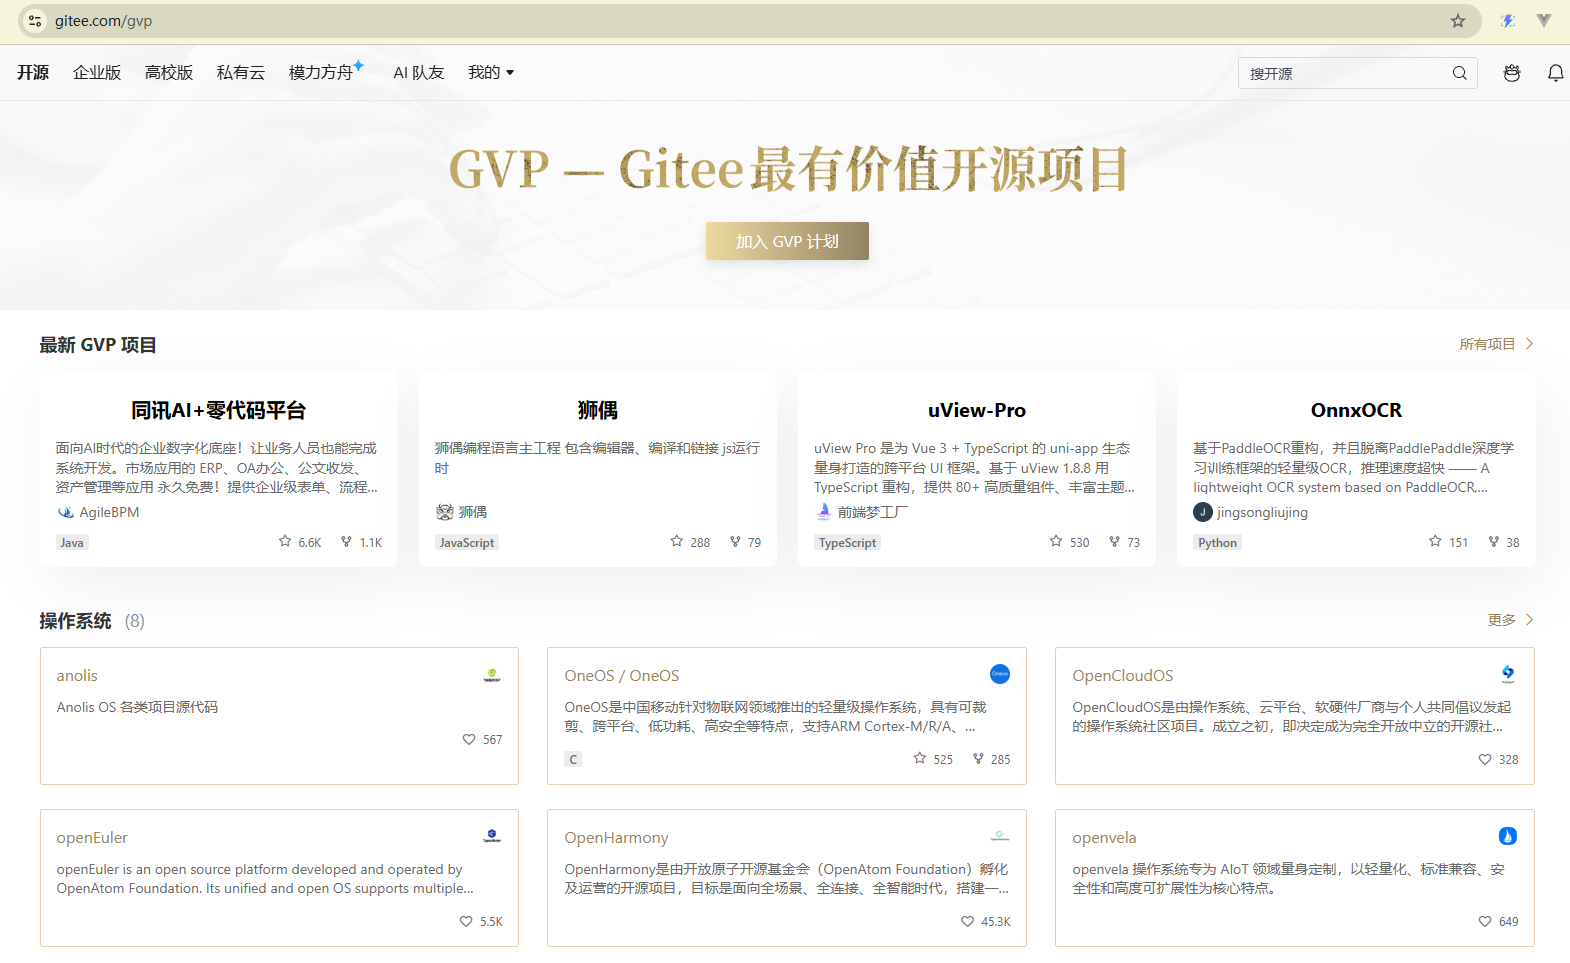The height and width of the screenshot is (963, 1570).
Task: Click the 操作系统 section heading
Action: (75, 621)
